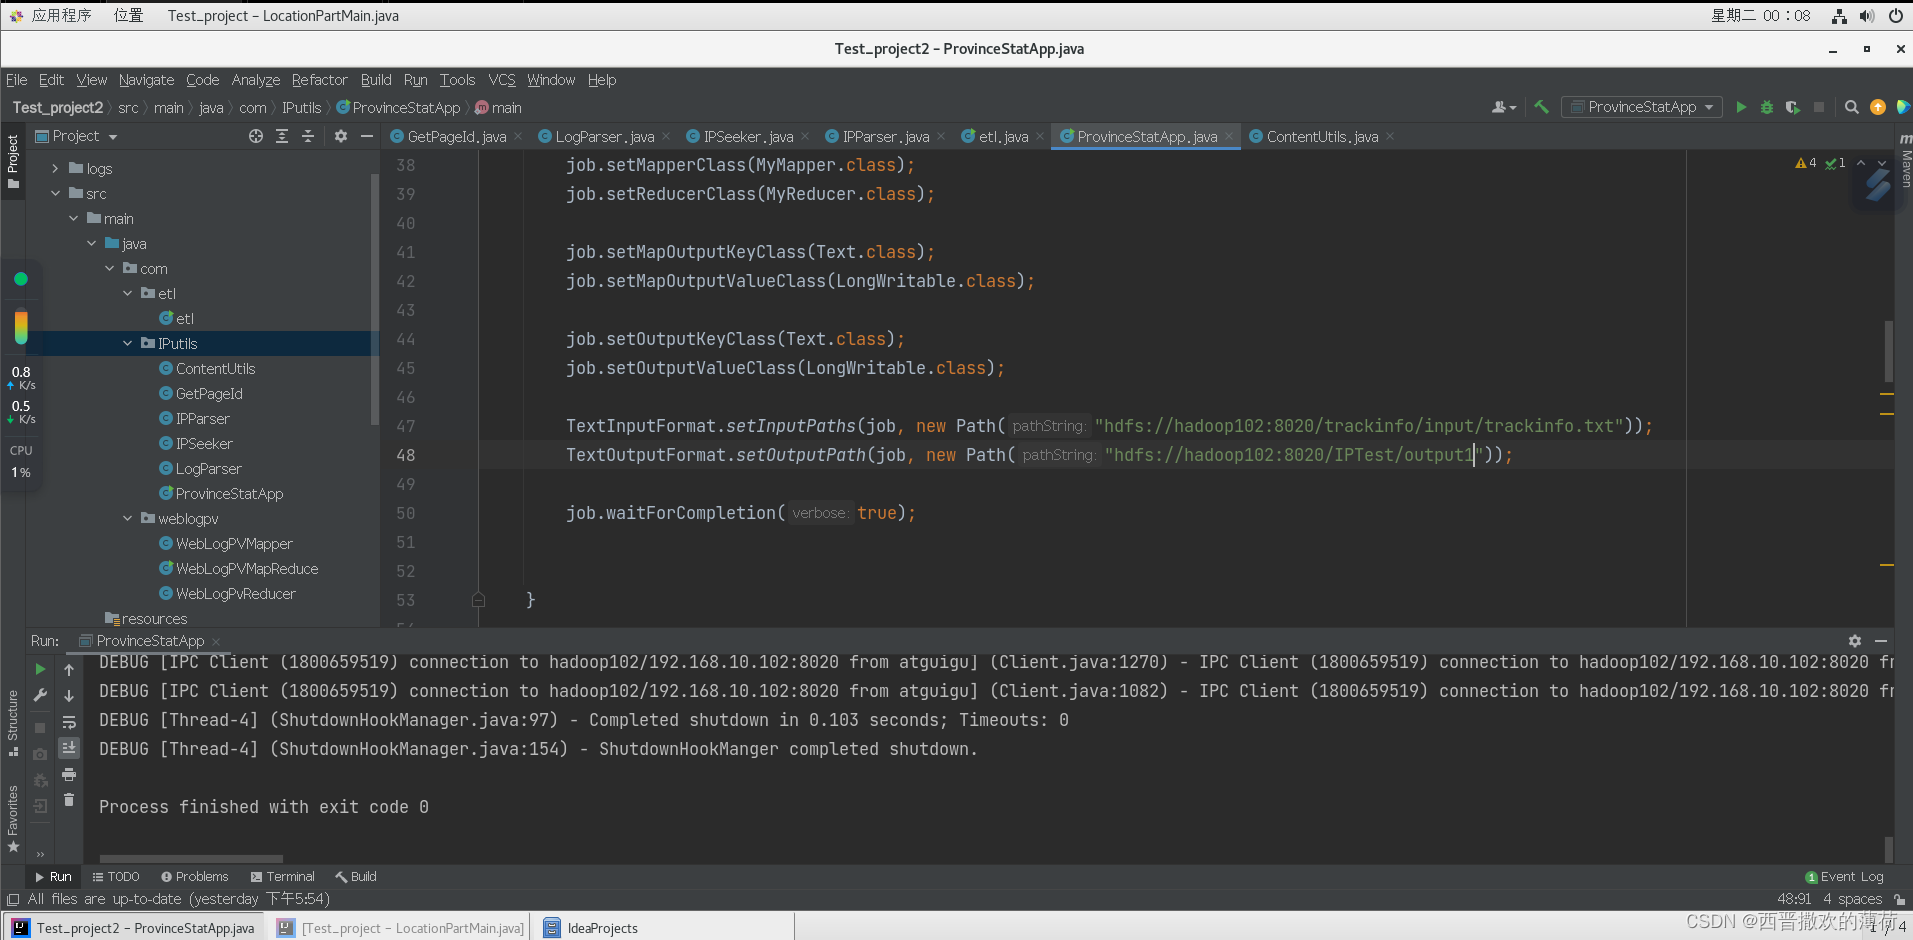Click the orange IDE update arrow icon
The image size is (1913, 940).
click(1878, 107)
